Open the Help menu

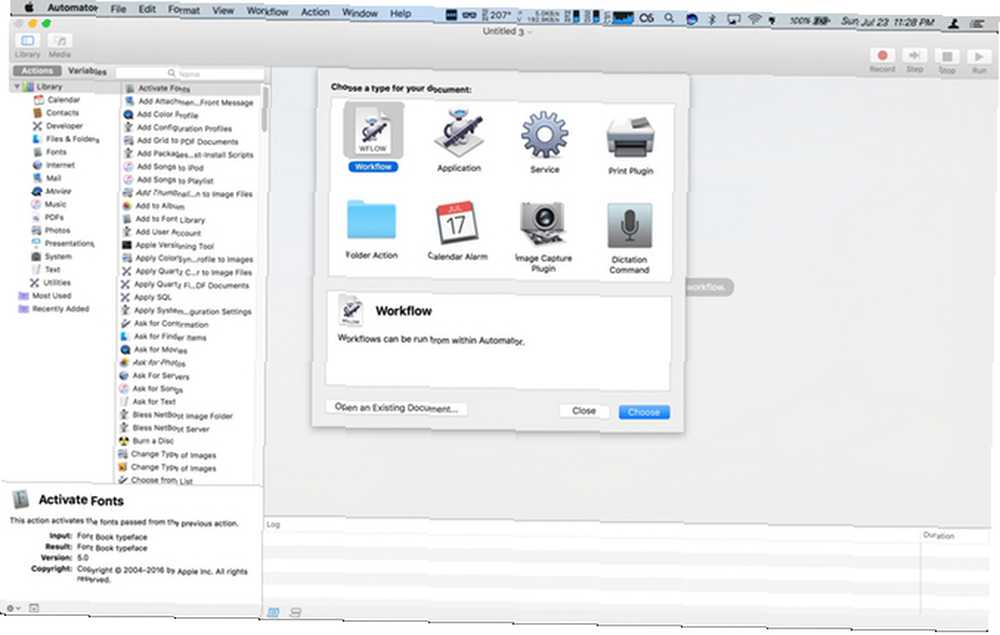[401, 13]
